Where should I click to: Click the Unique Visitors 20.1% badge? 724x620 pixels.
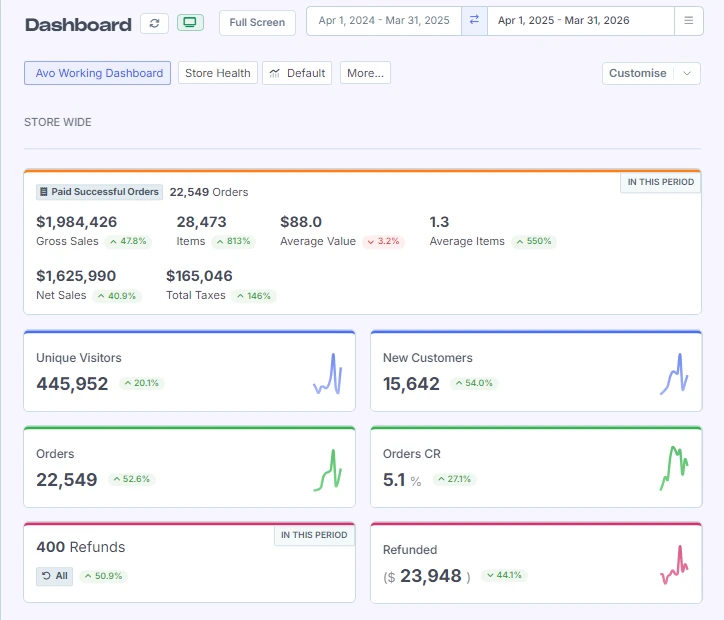click(x=142, y=383)
